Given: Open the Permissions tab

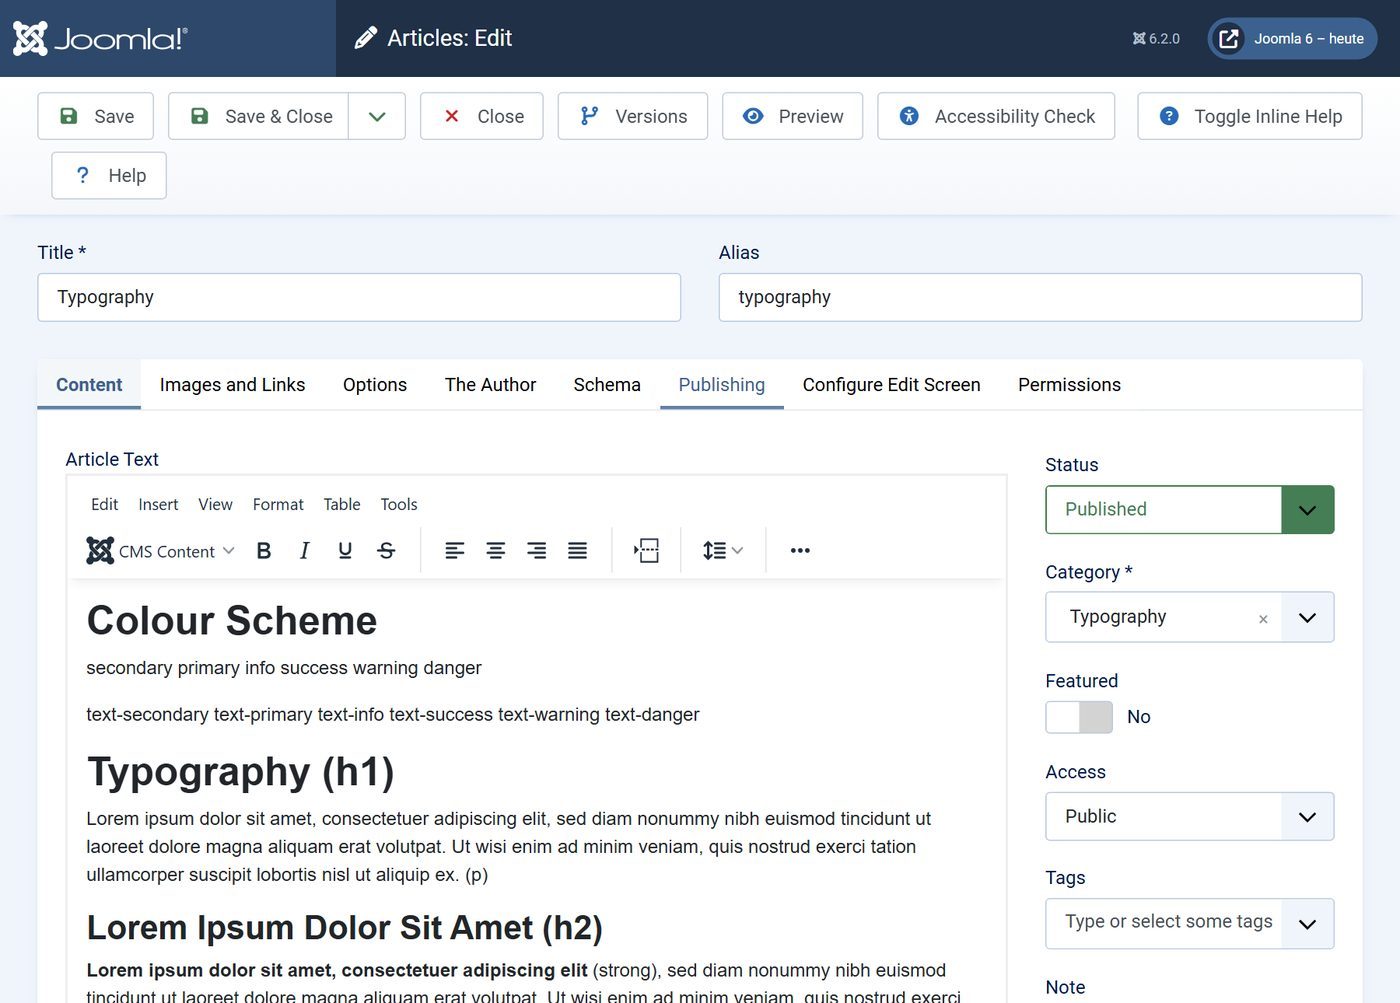Looking at the screenshot, I should click(x=1069, y=385).
